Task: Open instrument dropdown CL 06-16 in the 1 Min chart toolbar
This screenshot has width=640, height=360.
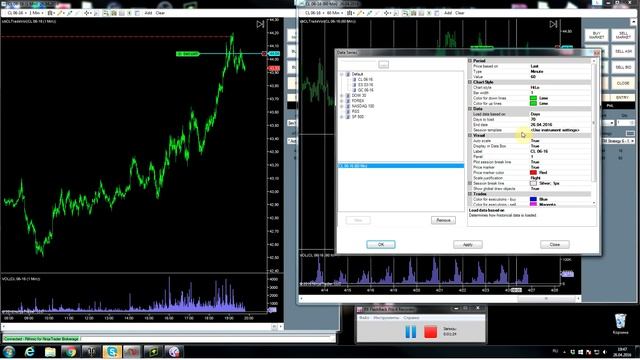Action: pos(17,13)
